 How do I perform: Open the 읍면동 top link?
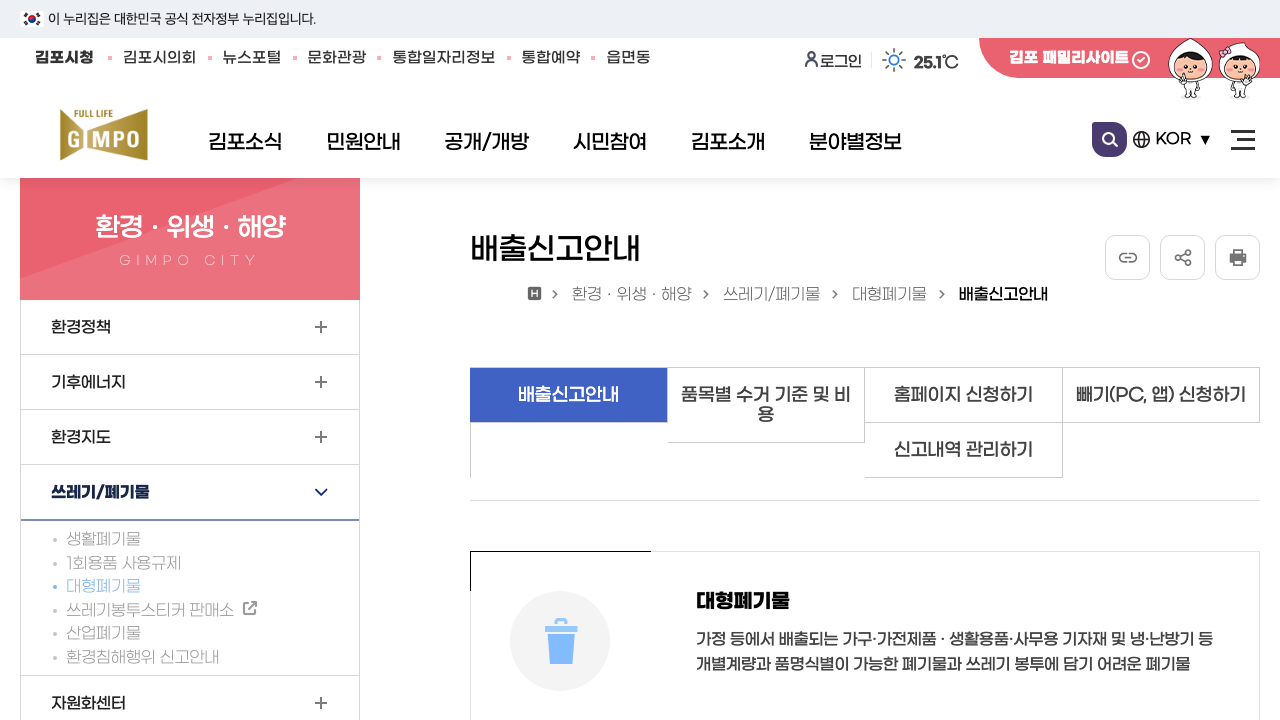[x=628, y=57]
